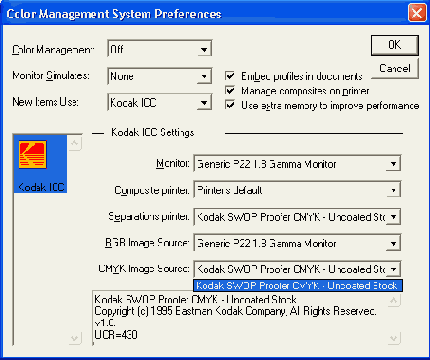Screen dimensions: 430x360
Task: Click the Cancel button
Action: [x=395, y=68]
